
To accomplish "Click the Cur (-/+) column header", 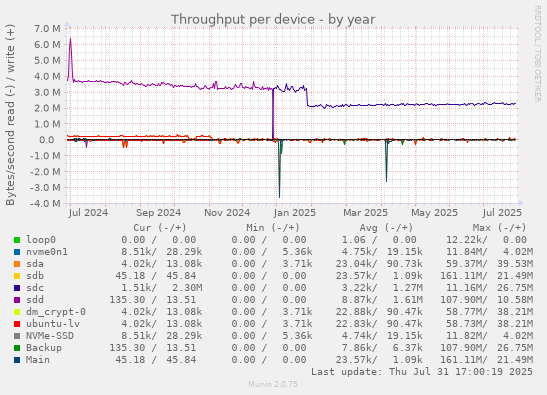I will point(160,228).
